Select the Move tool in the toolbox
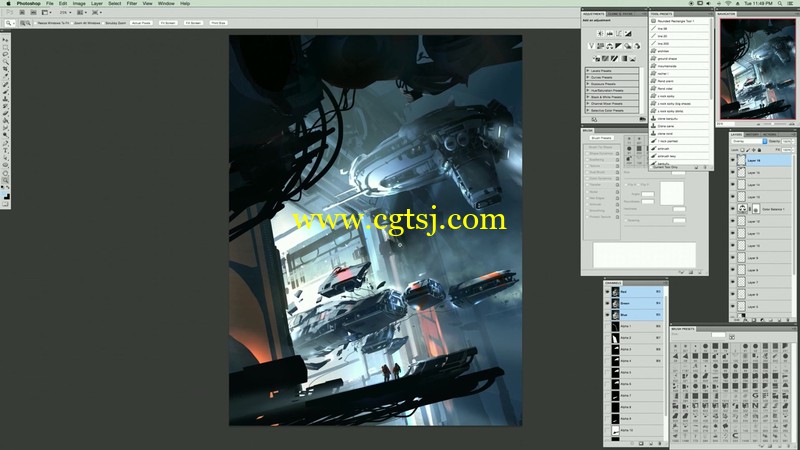 pyautogui.click(x=6, y=39)
